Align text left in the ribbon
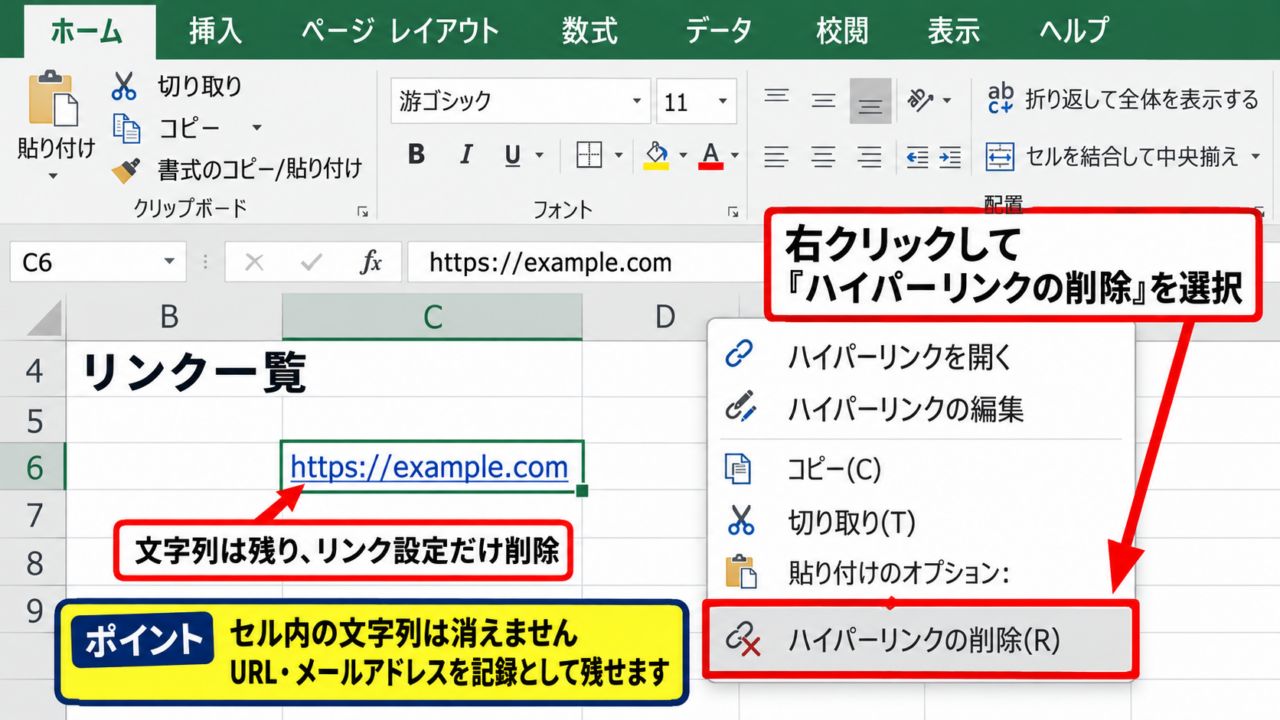1280x720 pixels. 777,156
